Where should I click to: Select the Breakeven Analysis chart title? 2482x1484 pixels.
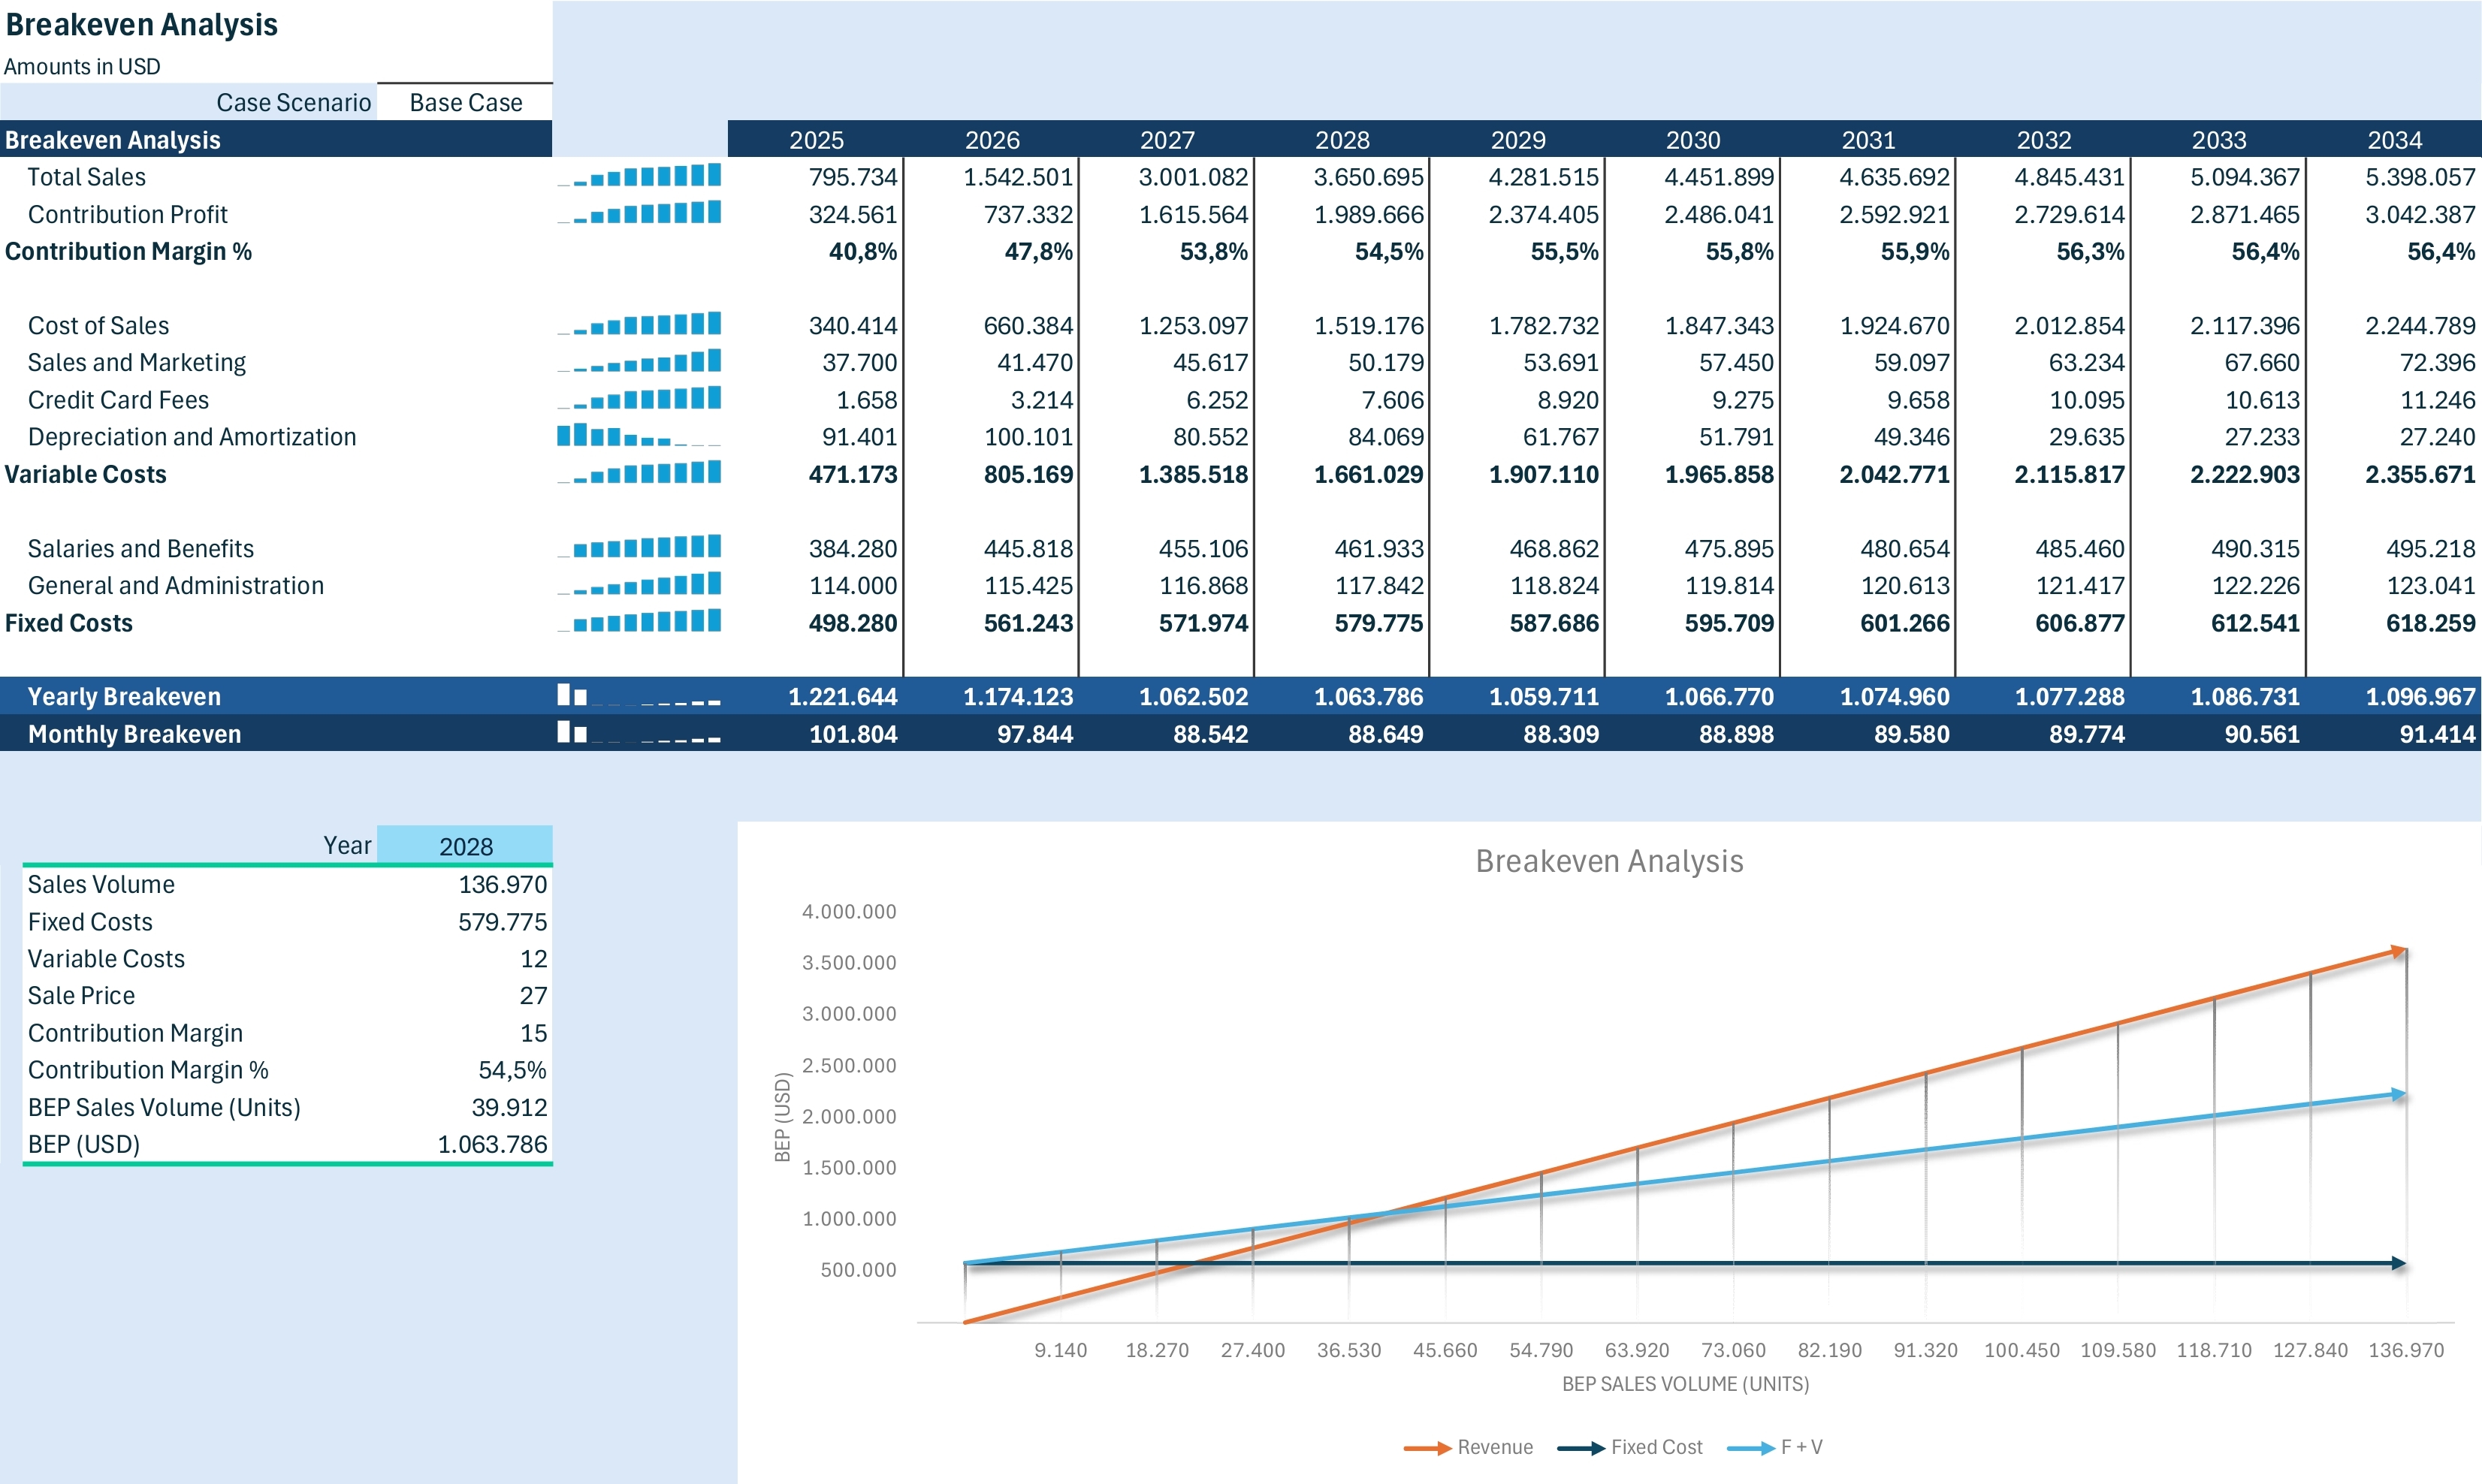[1608, 860]
